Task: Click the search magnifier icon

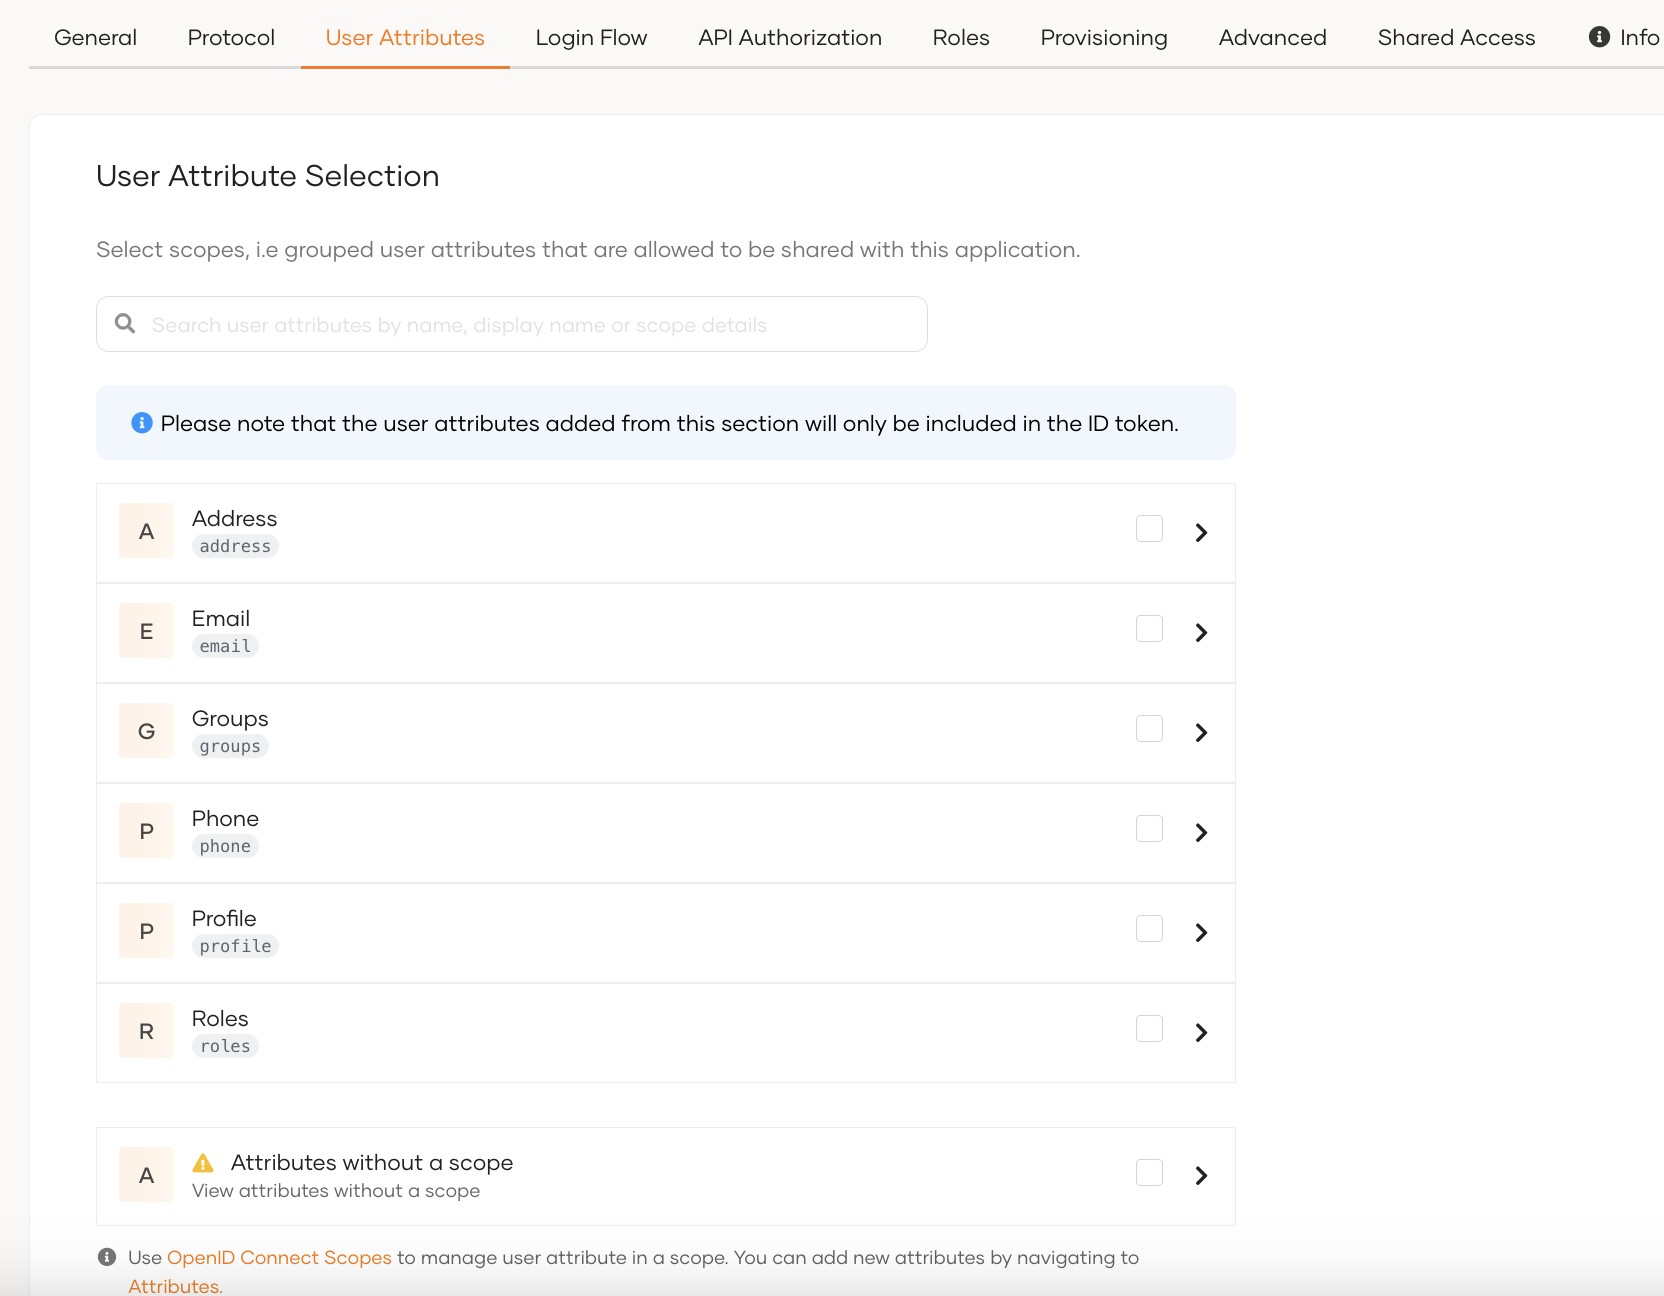Action: [x=125, y=324]
